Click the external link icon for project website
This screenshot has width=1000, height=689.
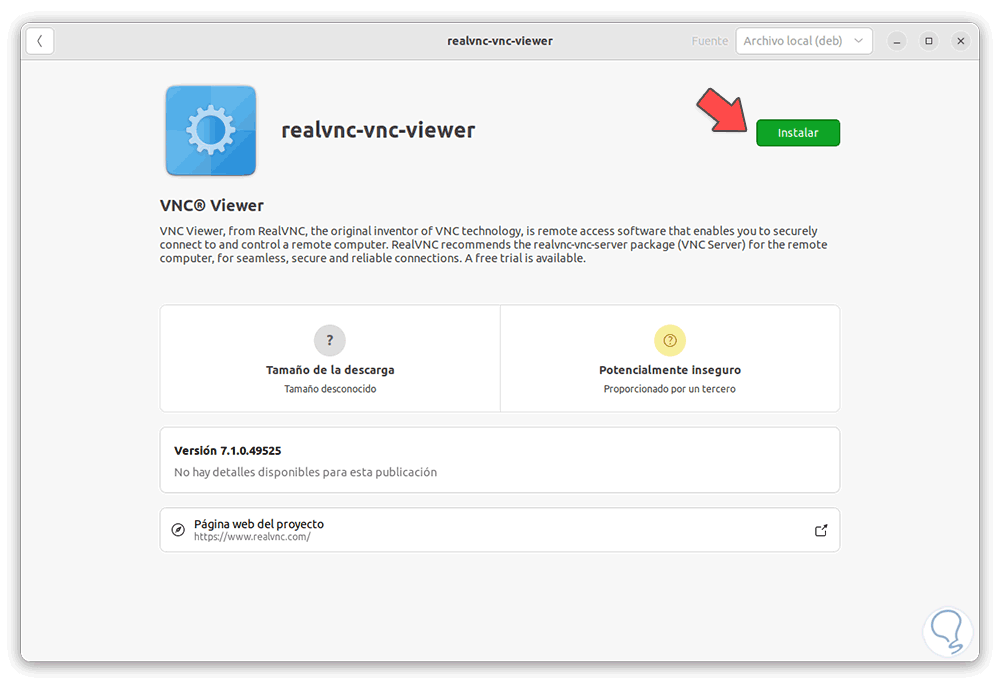point(821,530)
